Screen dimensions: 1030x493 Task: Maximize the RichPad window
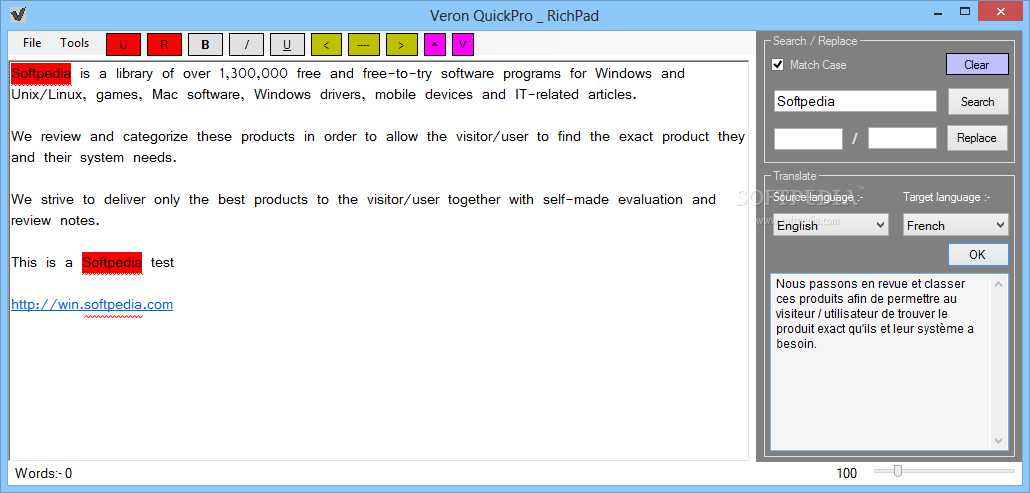pyautogui.click(x=965, y=11)
